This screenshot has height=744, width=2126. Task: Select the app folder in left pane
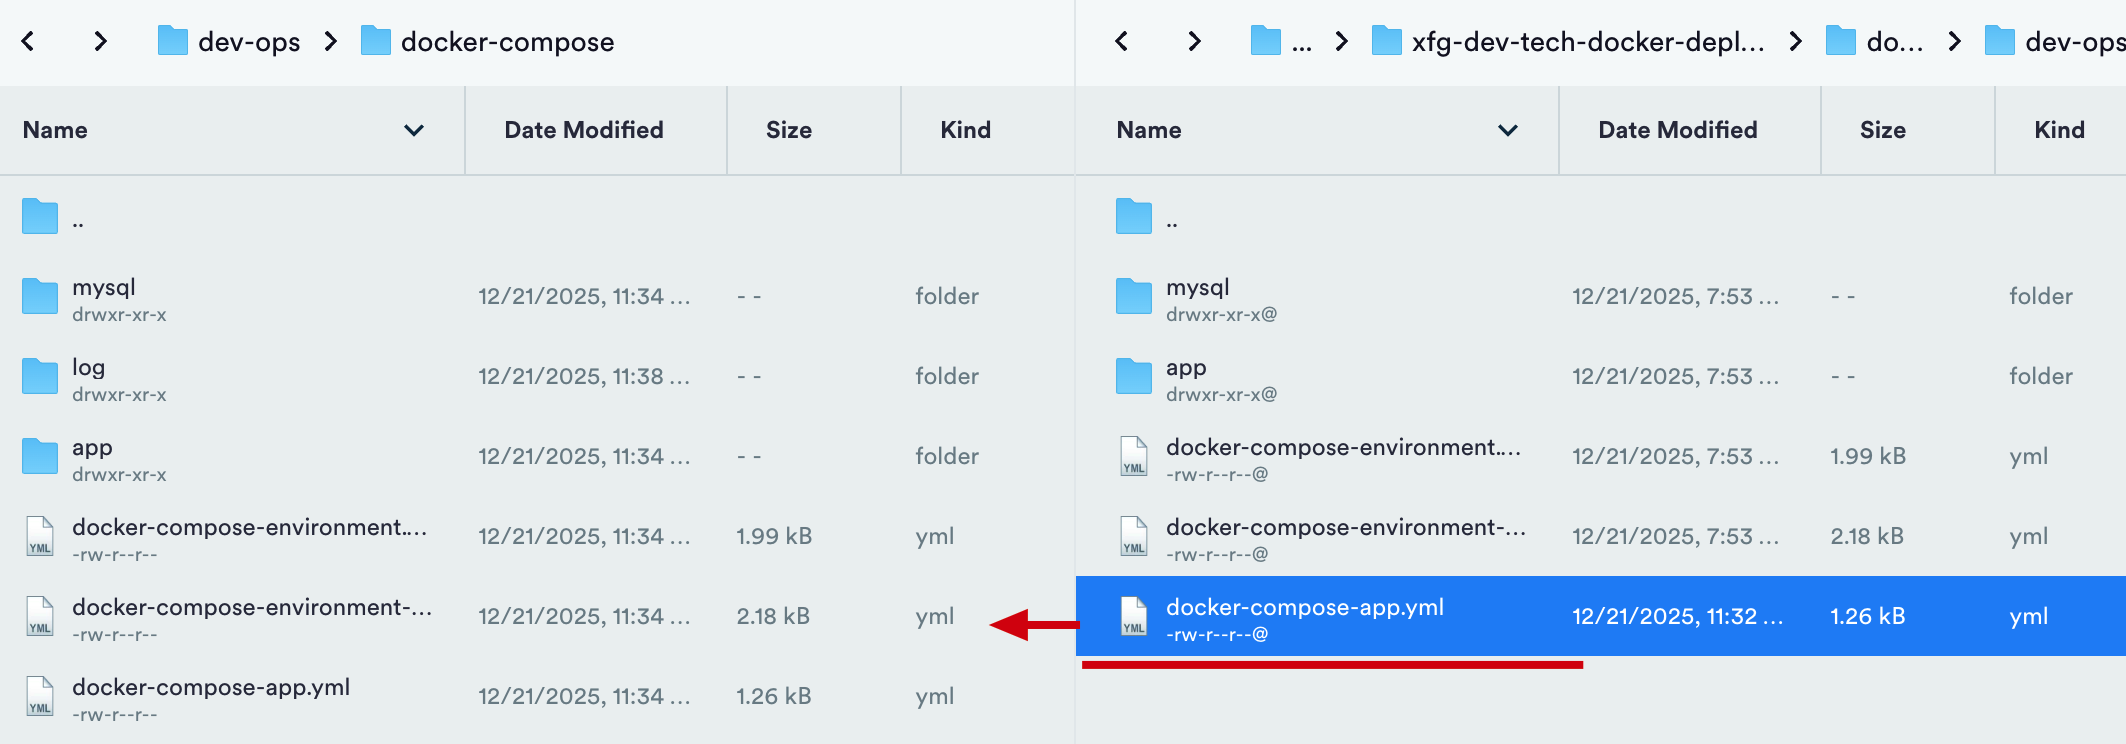(92, 448)
